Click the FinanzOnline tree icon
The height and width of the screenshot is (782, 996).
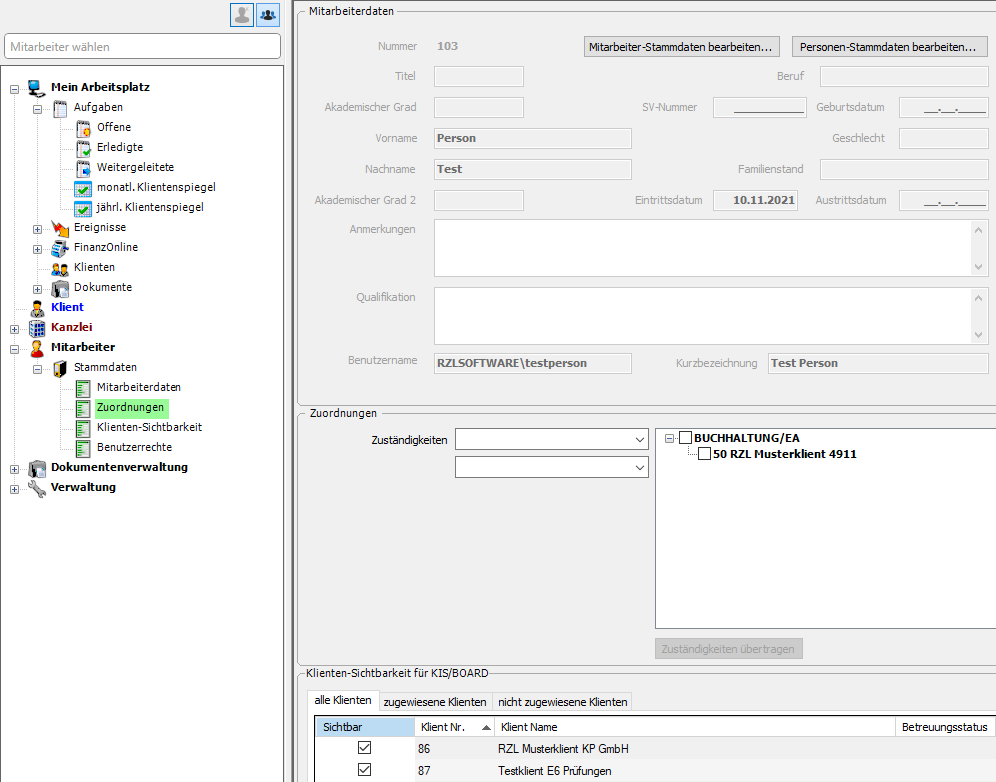(x=60, y=247)
